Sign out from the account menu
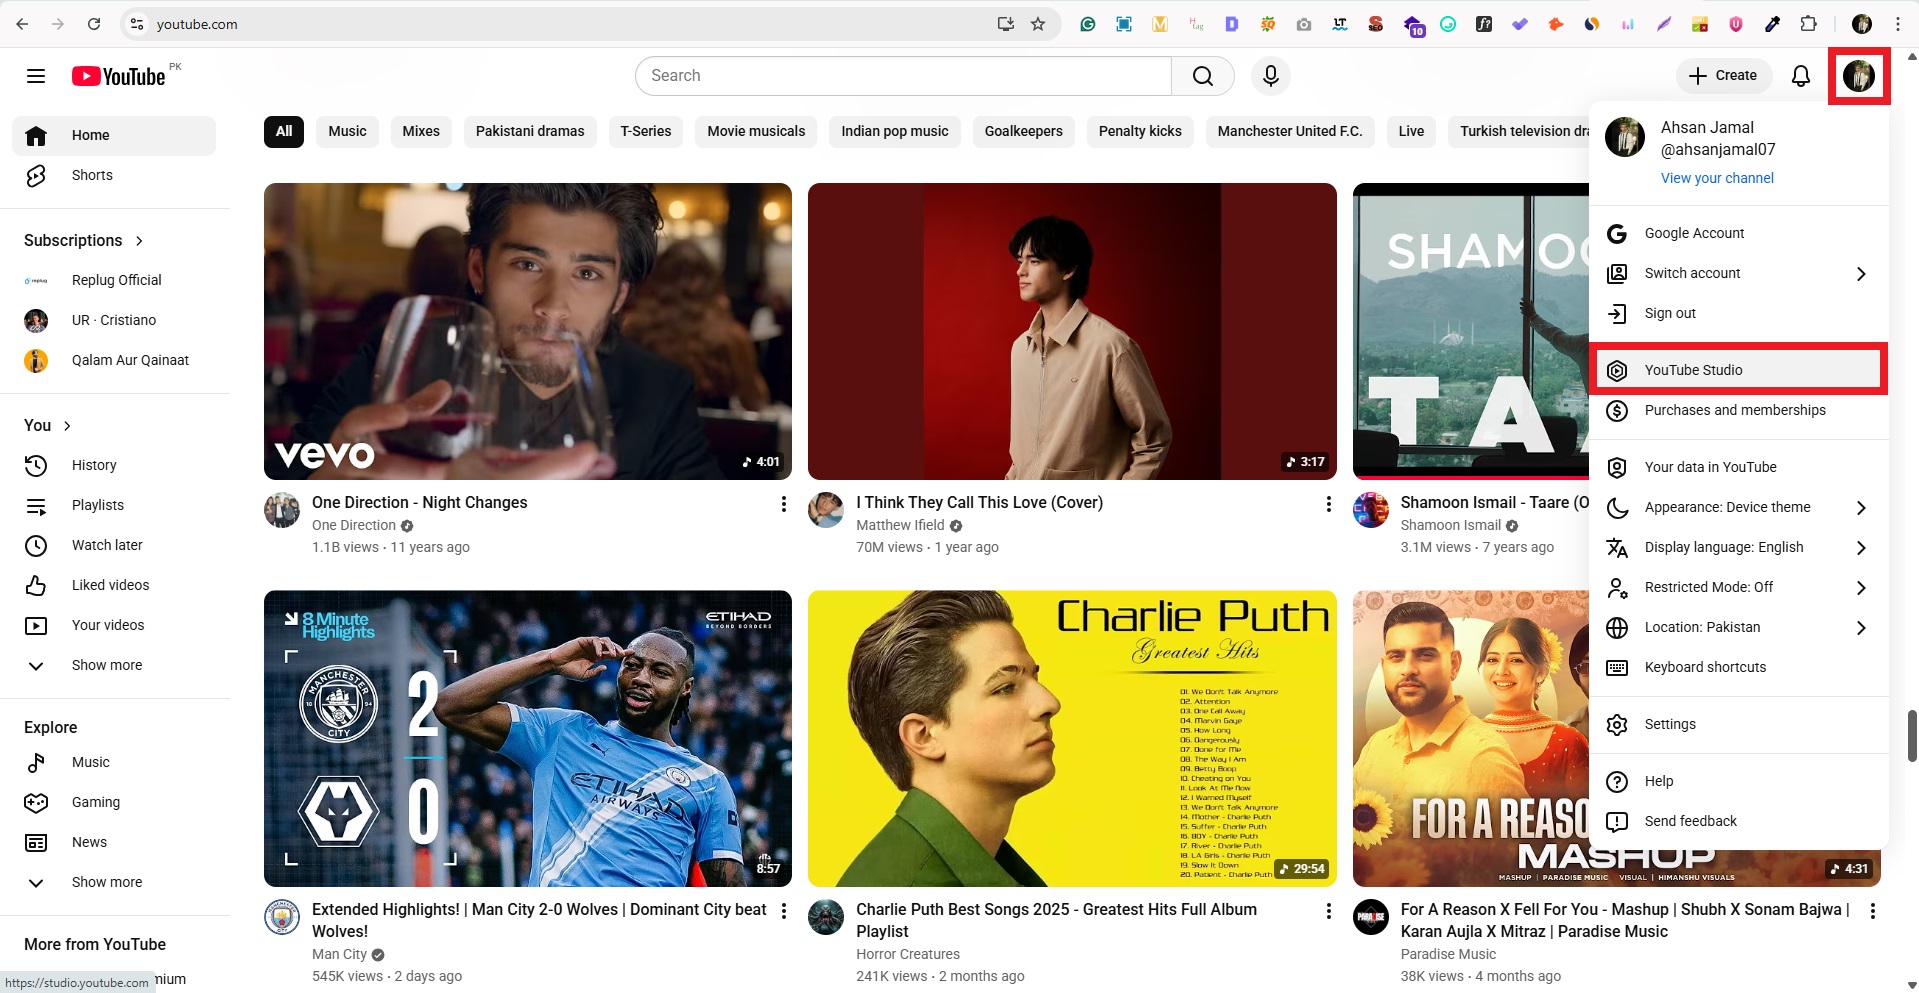Image resolution: width=1919 pixels, height=993 pixels. coord(1667,313)
